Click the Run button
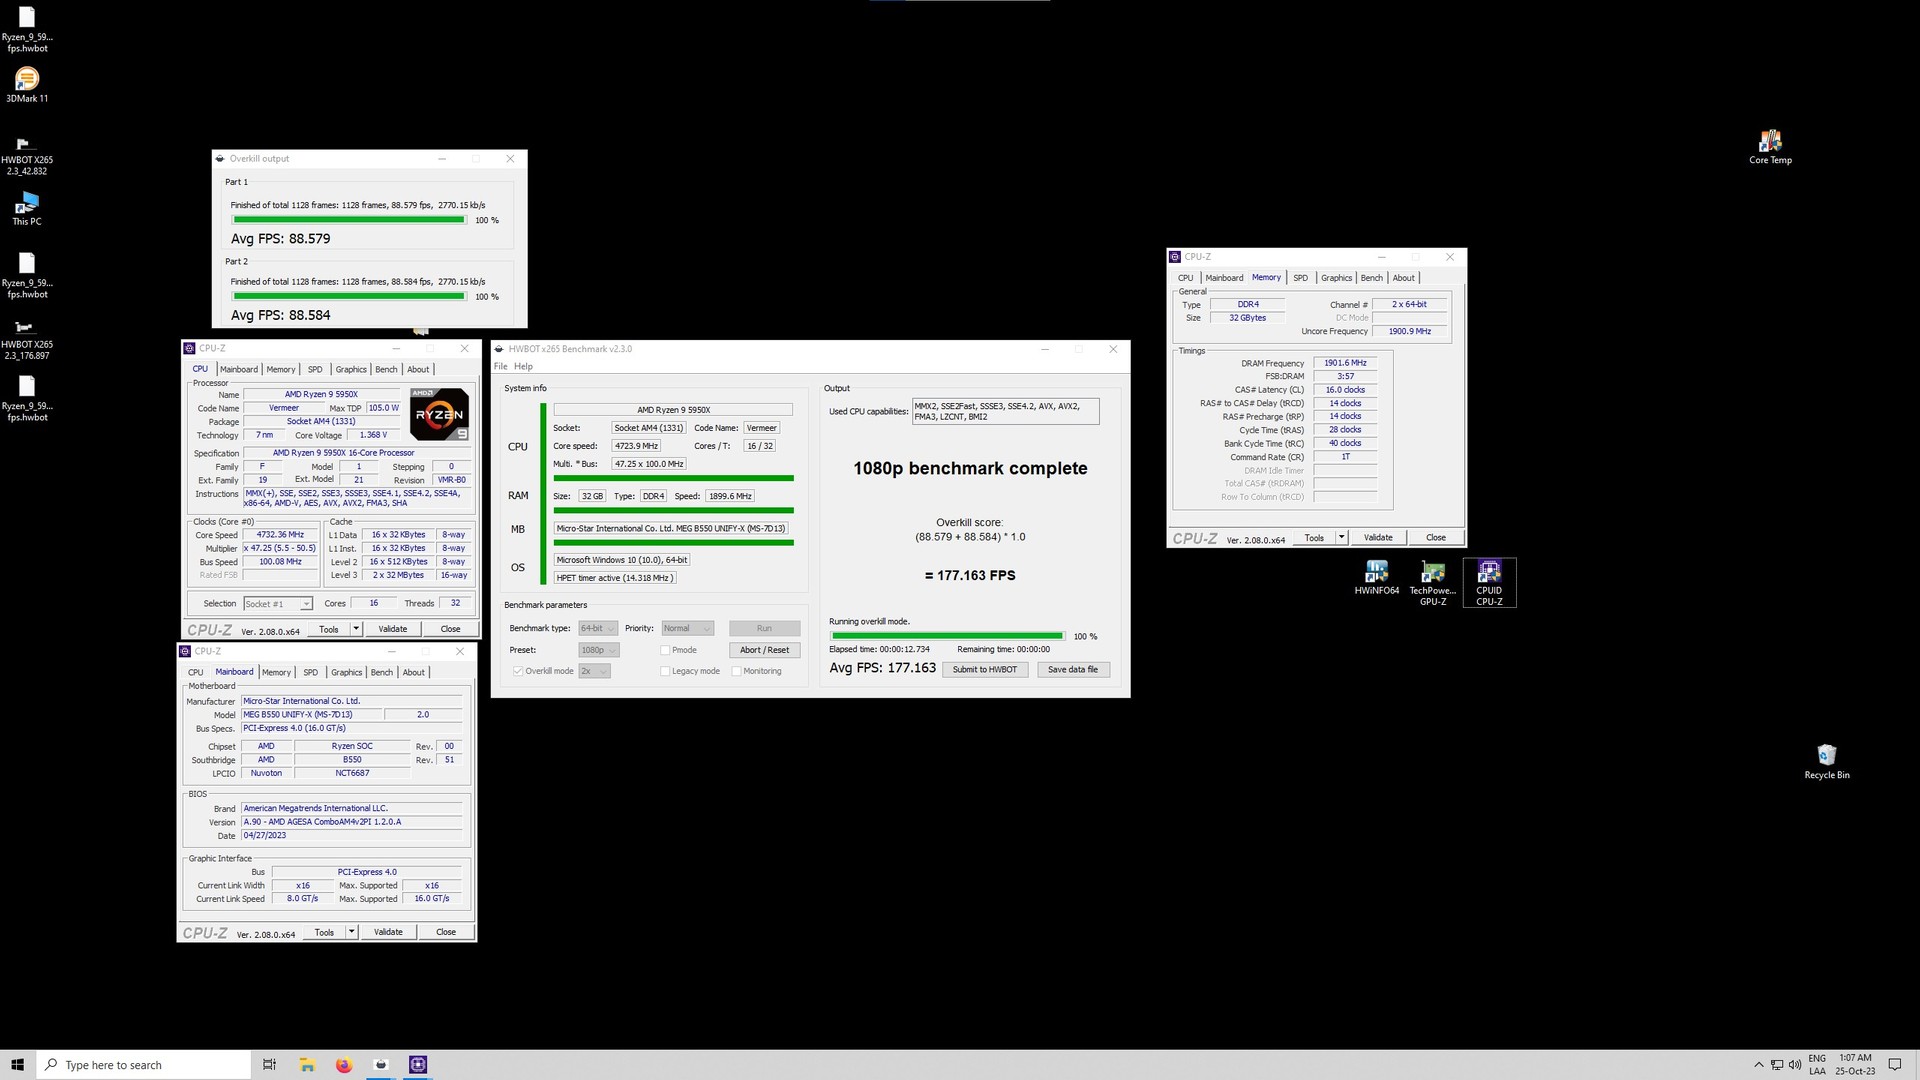The height and width of the screenshot is (1080, 1920). 764,628
